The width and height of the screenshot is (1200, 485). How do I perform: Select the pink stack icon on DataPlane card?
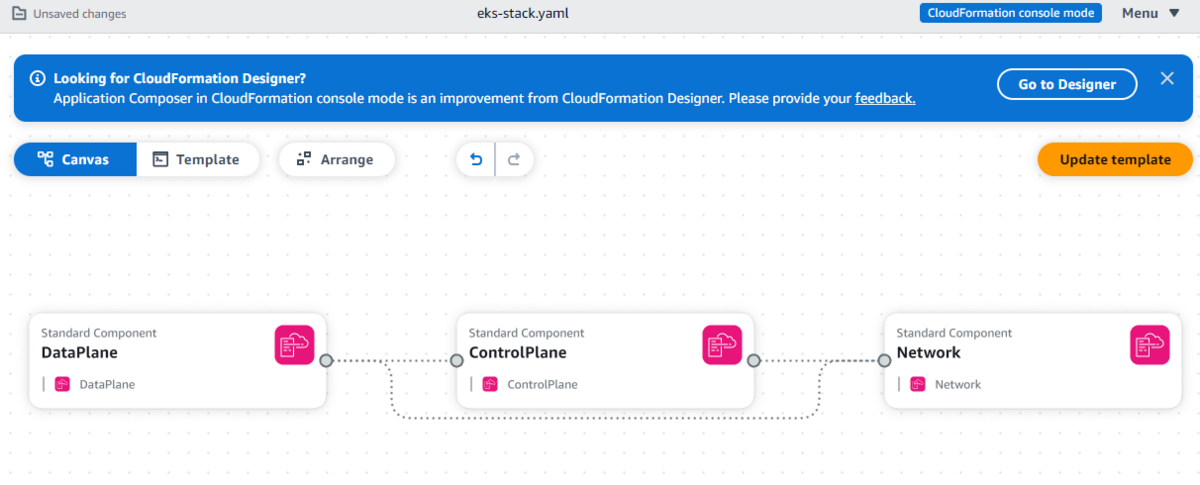pos(294,345)
